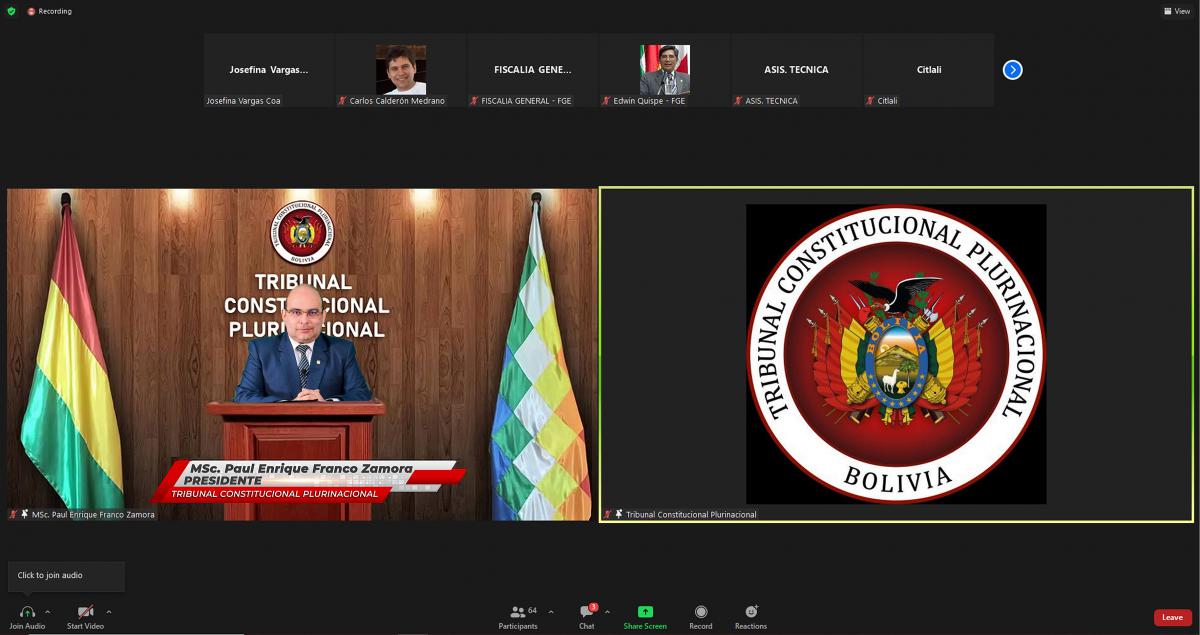Open the Chat panel
The height and width of the screenshot is (635, 1200).
coord(586,612)
